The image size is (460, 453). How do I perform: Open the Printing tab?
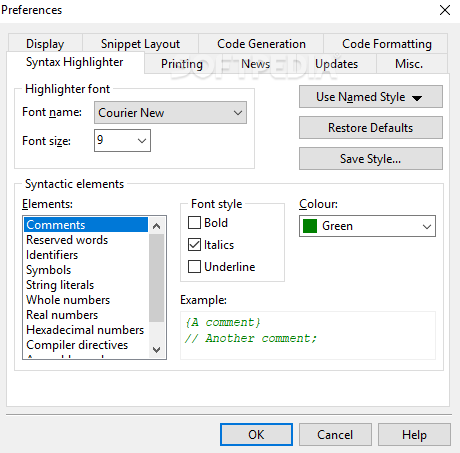click(182, 64)
